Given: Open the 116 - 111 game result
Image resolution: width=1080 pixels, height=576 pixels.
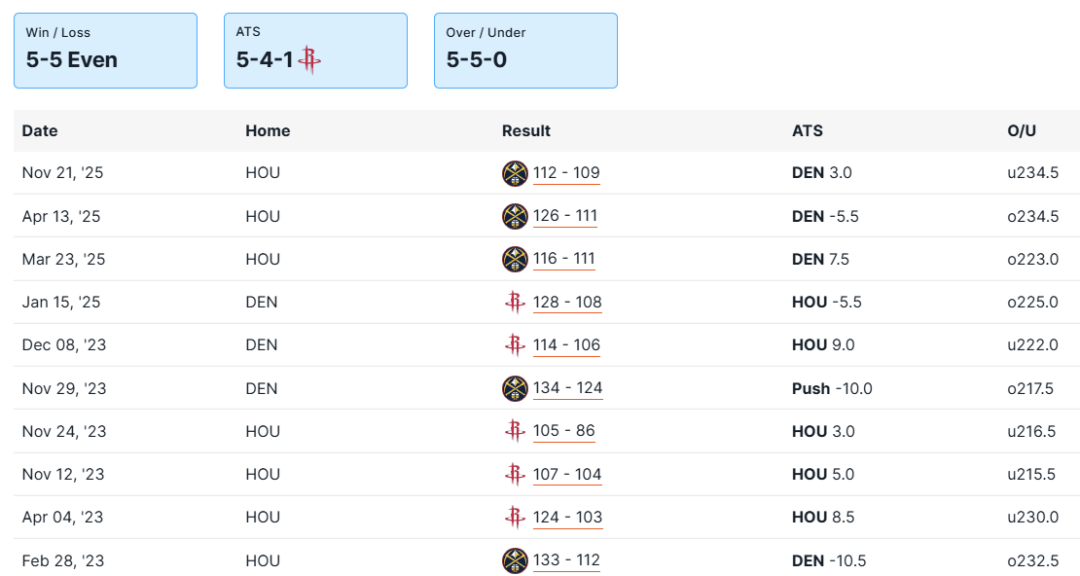Looking at the screenshot, I should [x=565, y=259].
